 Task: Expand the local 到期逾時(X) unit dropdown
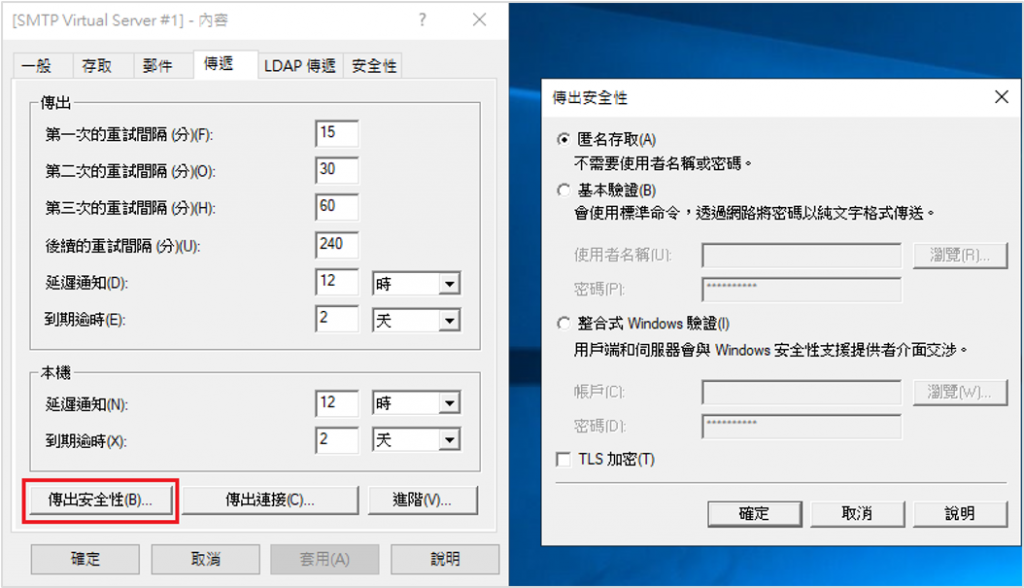(x=449, y=440)
